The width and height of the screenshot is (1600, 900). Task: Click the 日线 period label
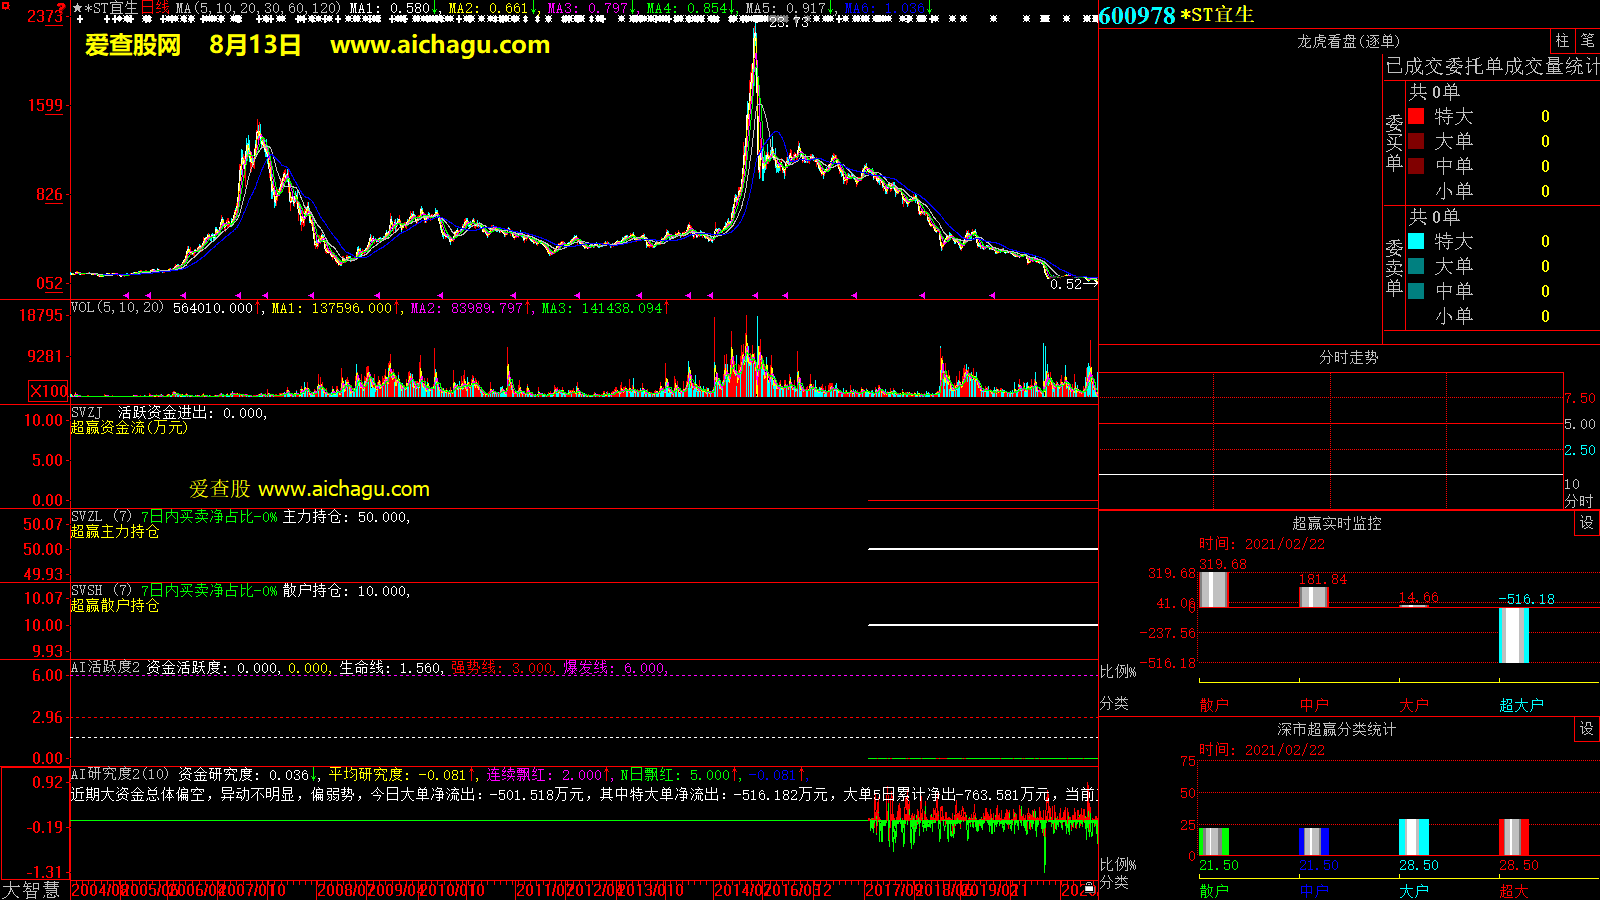click(155, 8)
